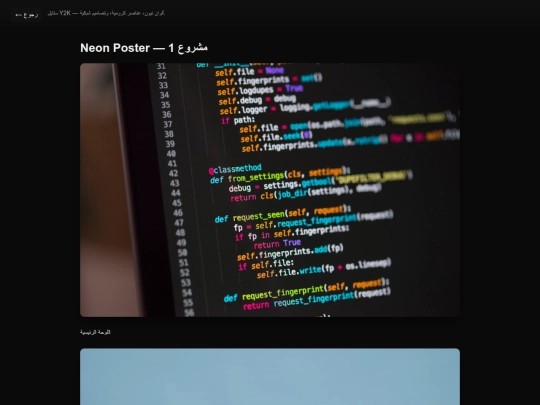This screenshot has height=405, width=540.
Task: Open the code screen project image
Action: coord(270,190)
